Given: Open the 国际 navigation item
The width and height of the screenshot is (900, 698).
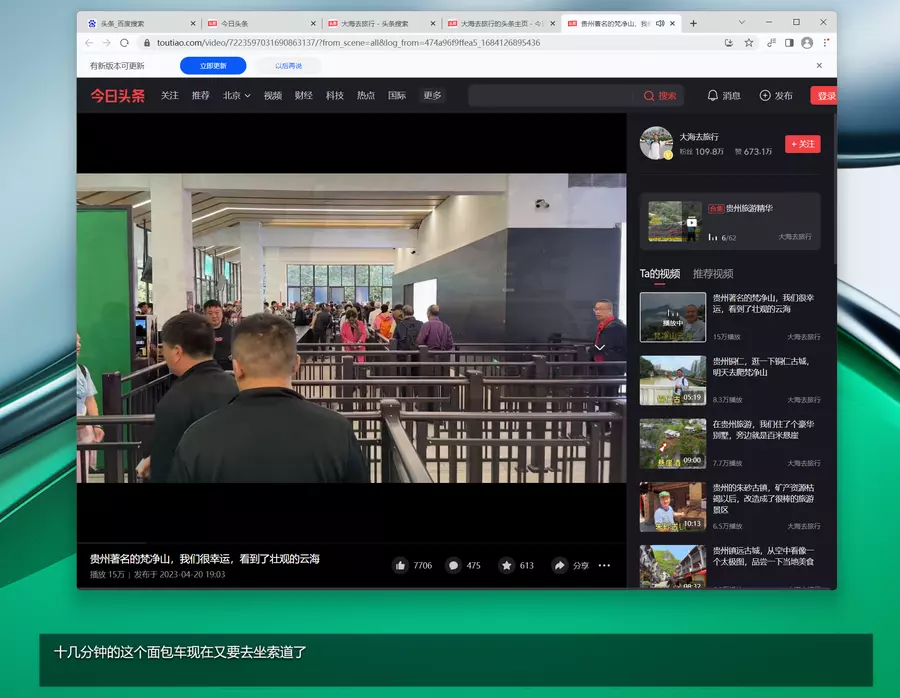Looking at the screenshot, I should click(x=397, y=95).
